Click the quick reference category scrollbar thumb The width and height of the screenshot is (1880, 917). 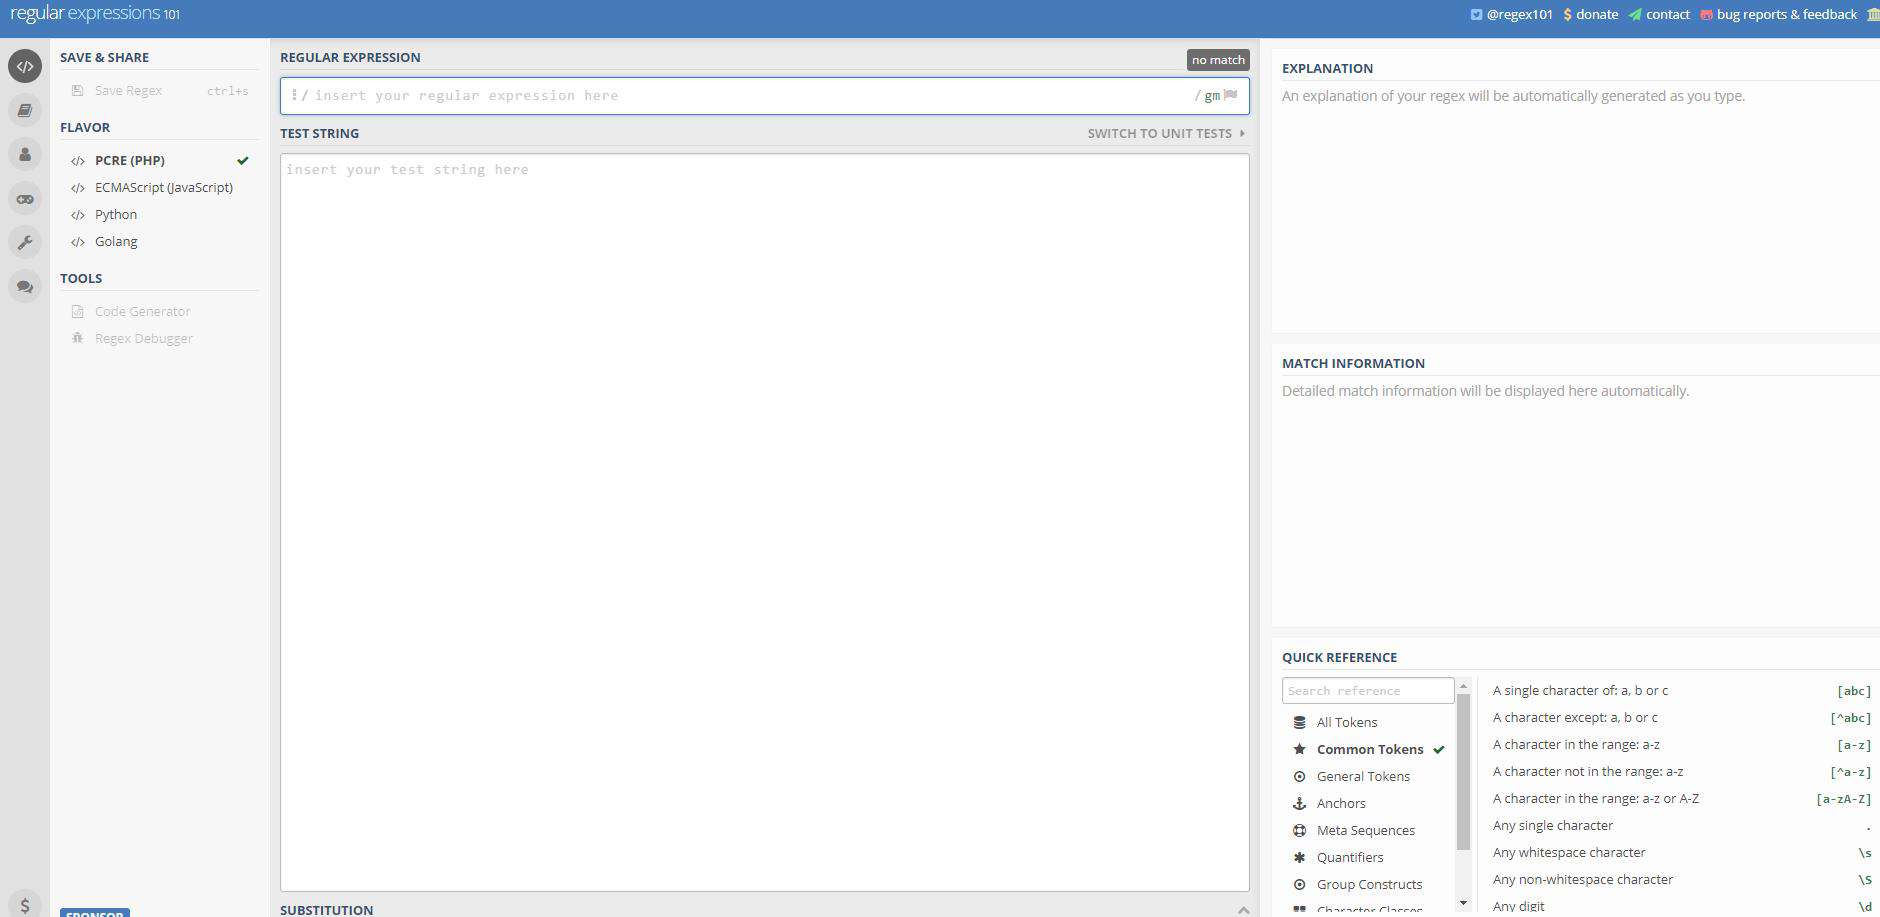pos(1463,772)
